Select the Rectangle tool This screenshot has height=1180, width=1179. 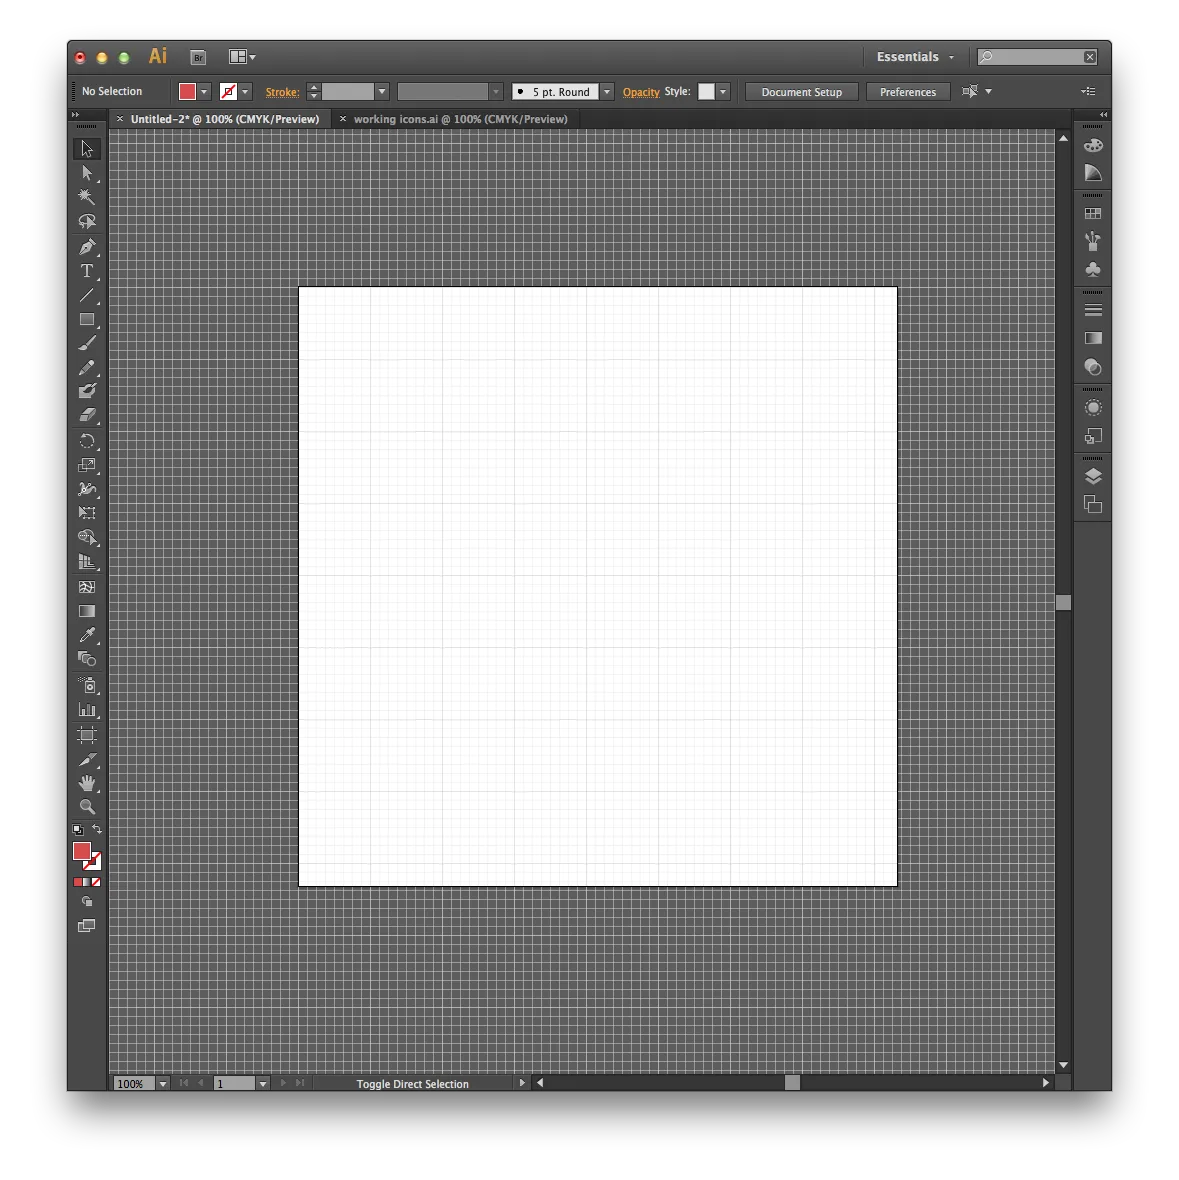pos(87,319)
